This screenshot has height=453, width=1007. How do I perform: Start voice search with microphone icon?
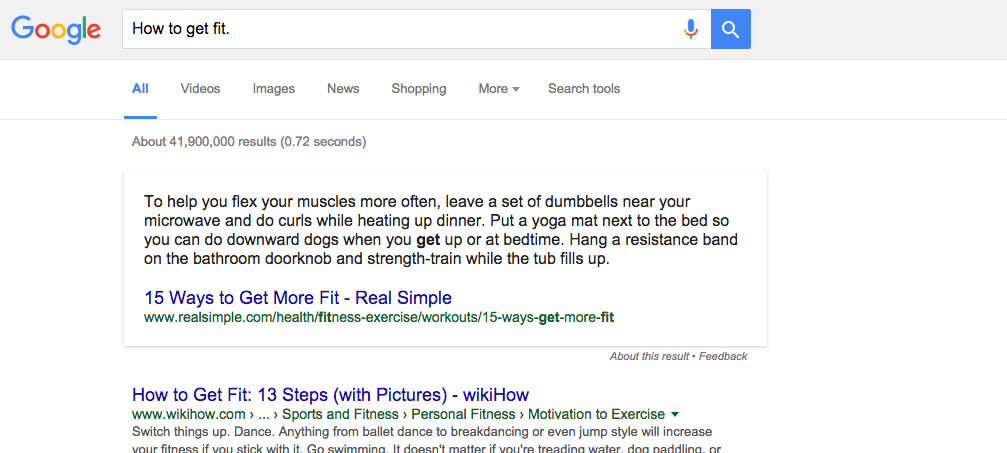pos(690,29)
